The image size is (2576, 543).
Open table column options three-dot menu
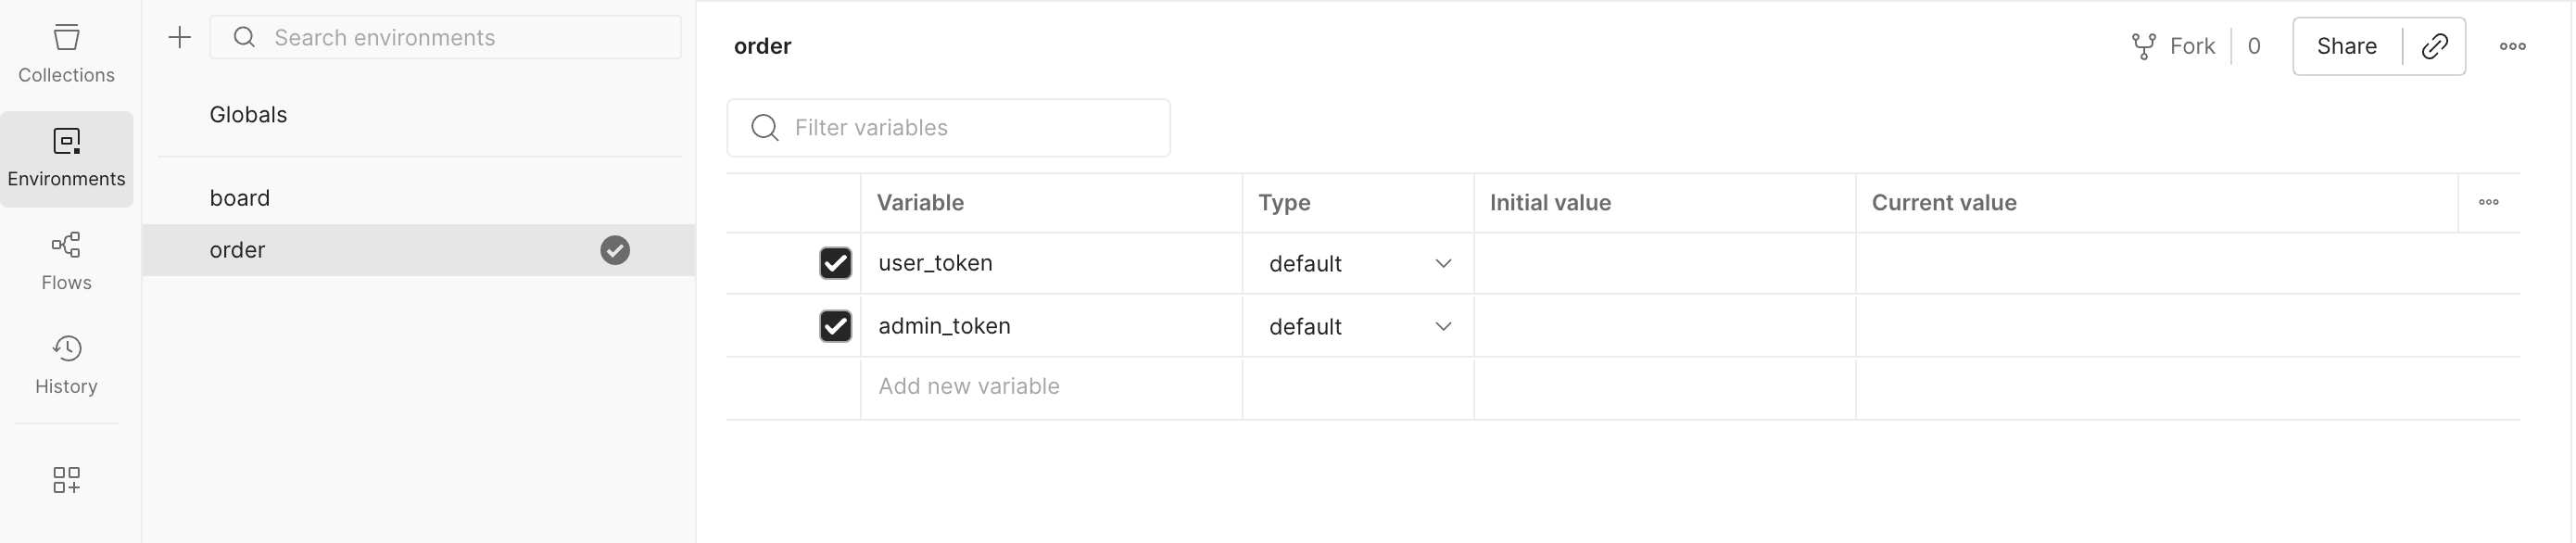2488,202
